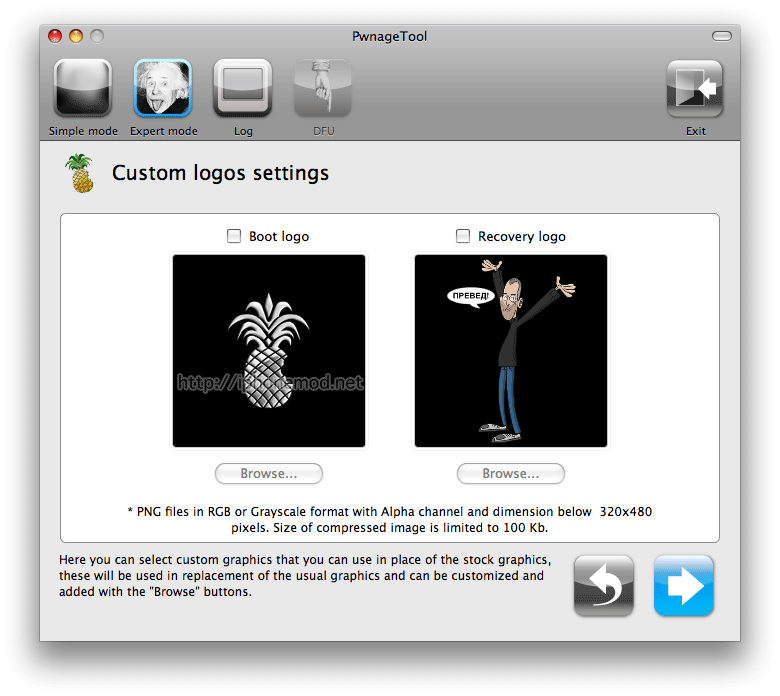Click the "Boot logo" label text

tap(279, 236)
